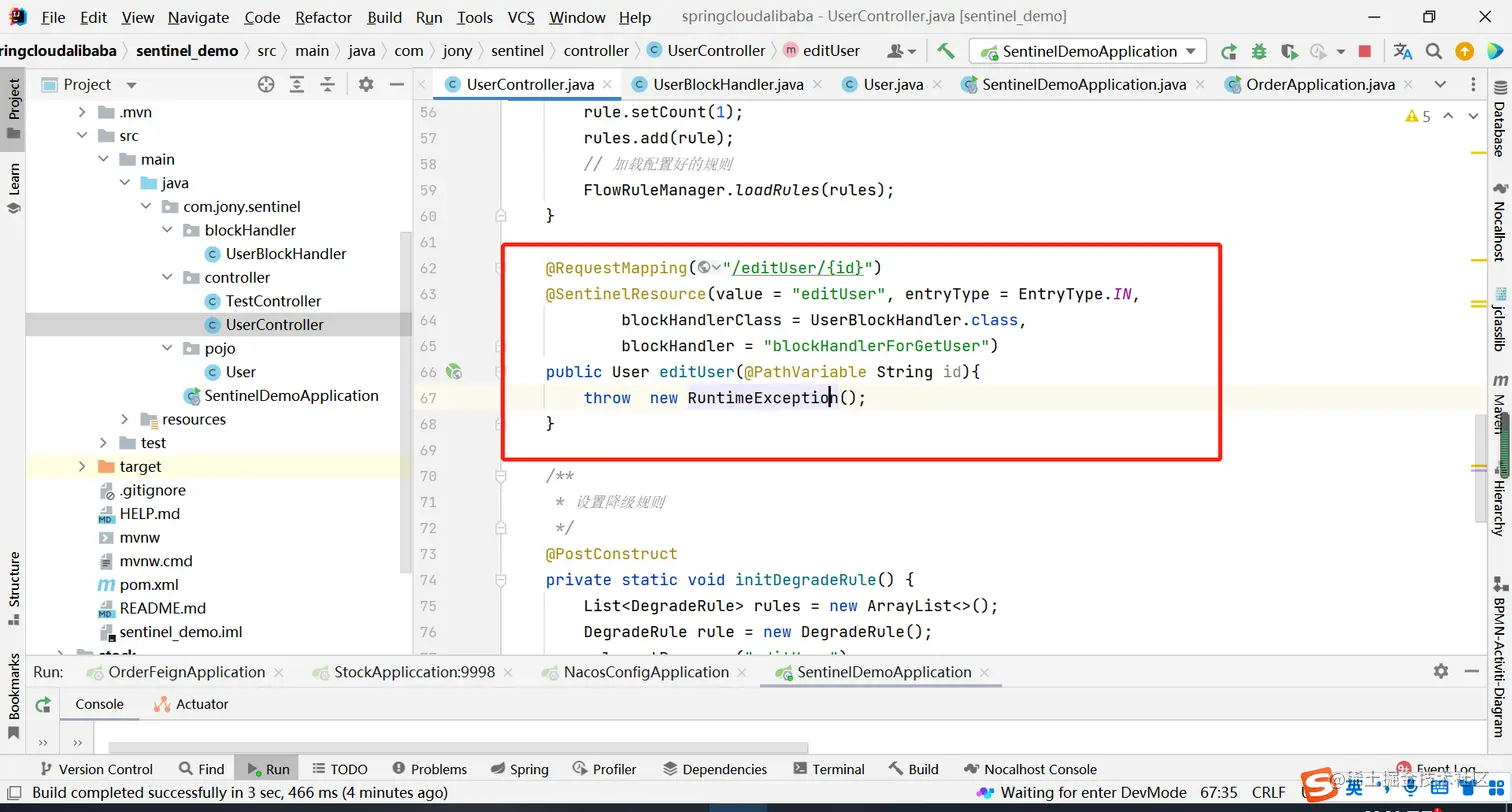This screenshot has height=812, width=1512.
Task: Open Run panel settings gear
Action: click(x=1441, y=671)
